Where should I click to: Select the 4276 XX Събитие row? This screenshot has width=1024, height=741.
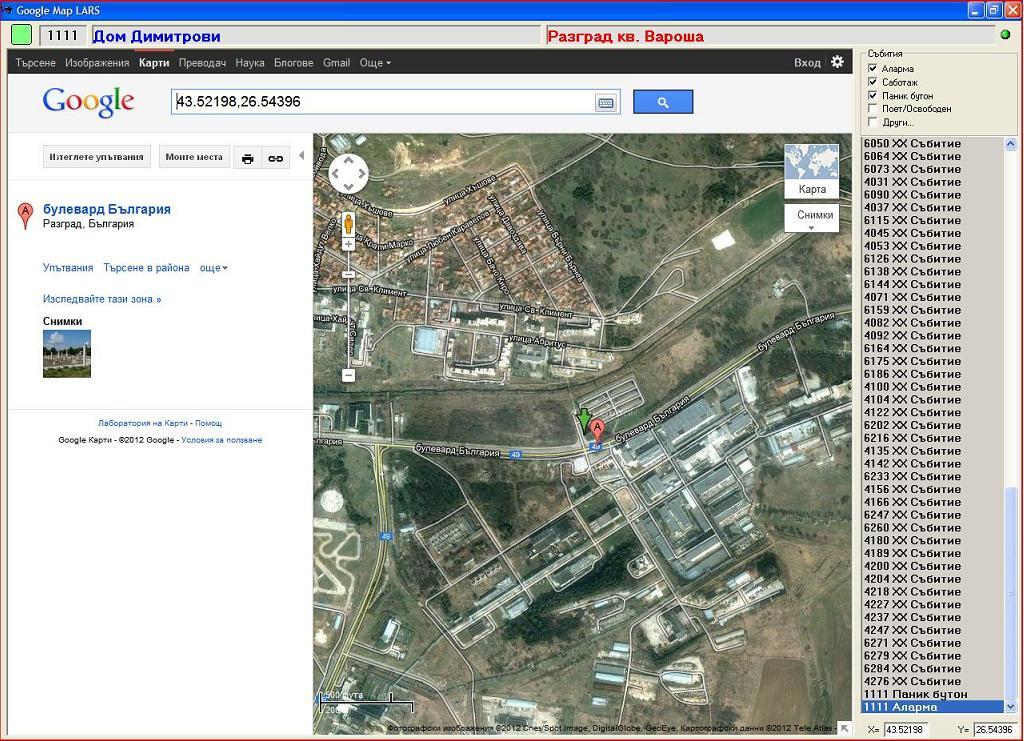[x=933, y=681]
